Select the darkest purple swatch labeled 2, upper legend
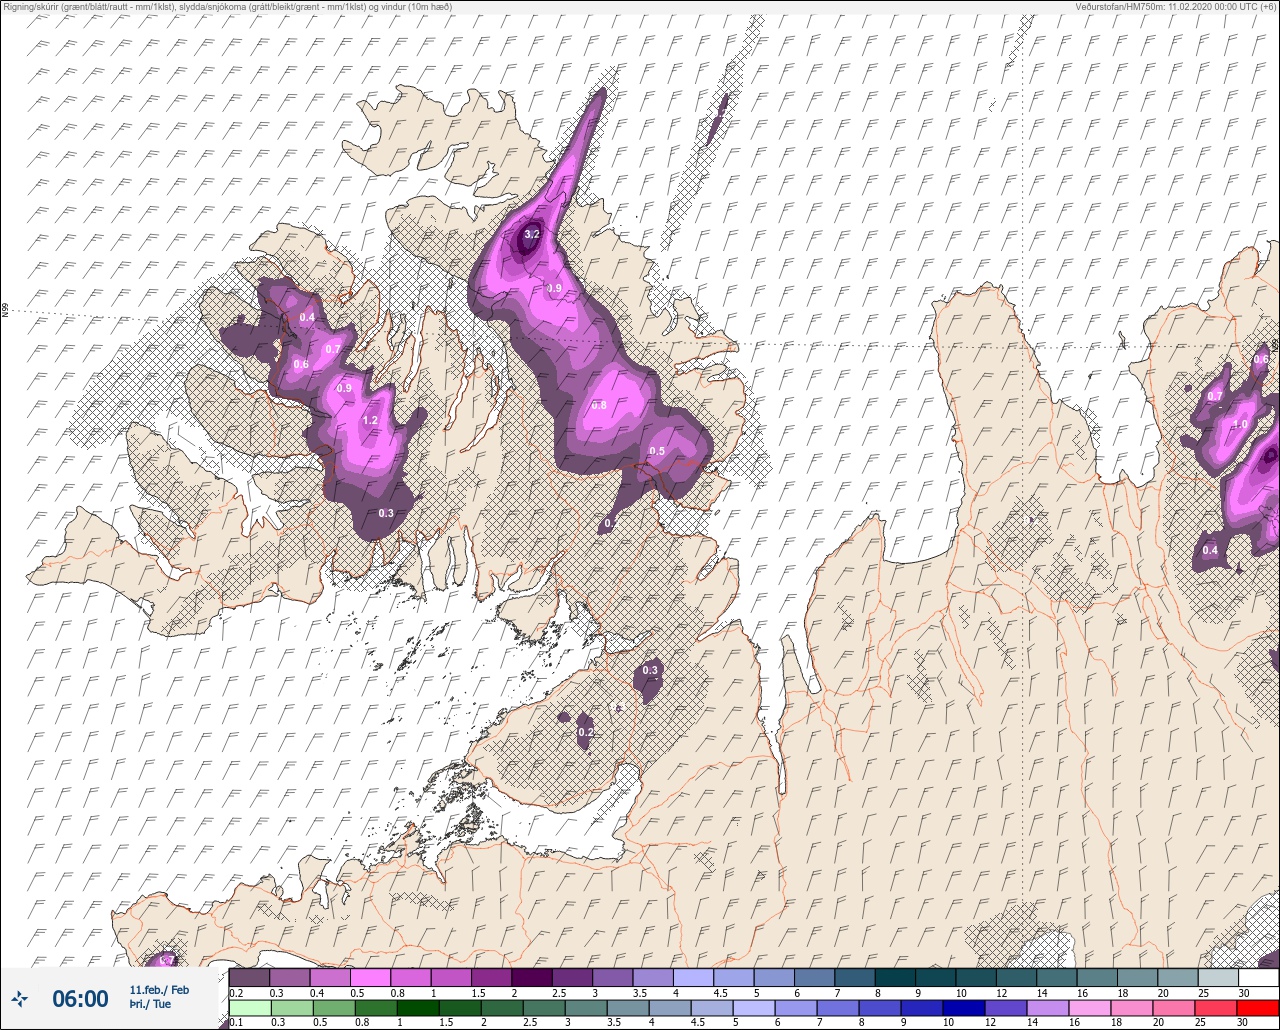Viewport: 1280px width, 1030px height. point(531,977)
